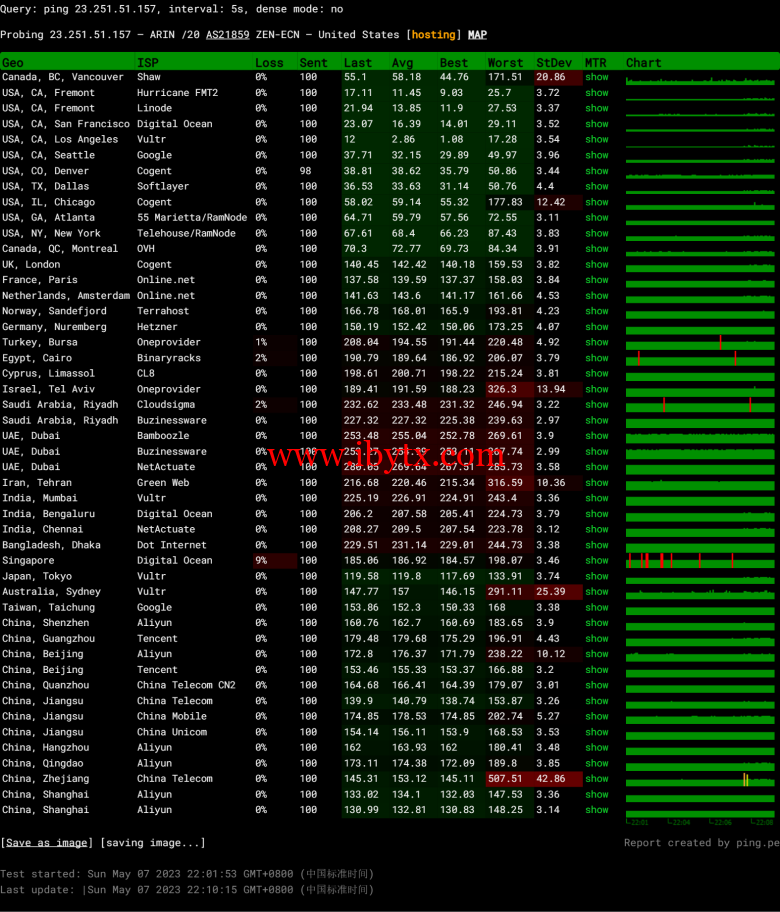Show MTR for Australia, Sydney

tap(597, 592)
